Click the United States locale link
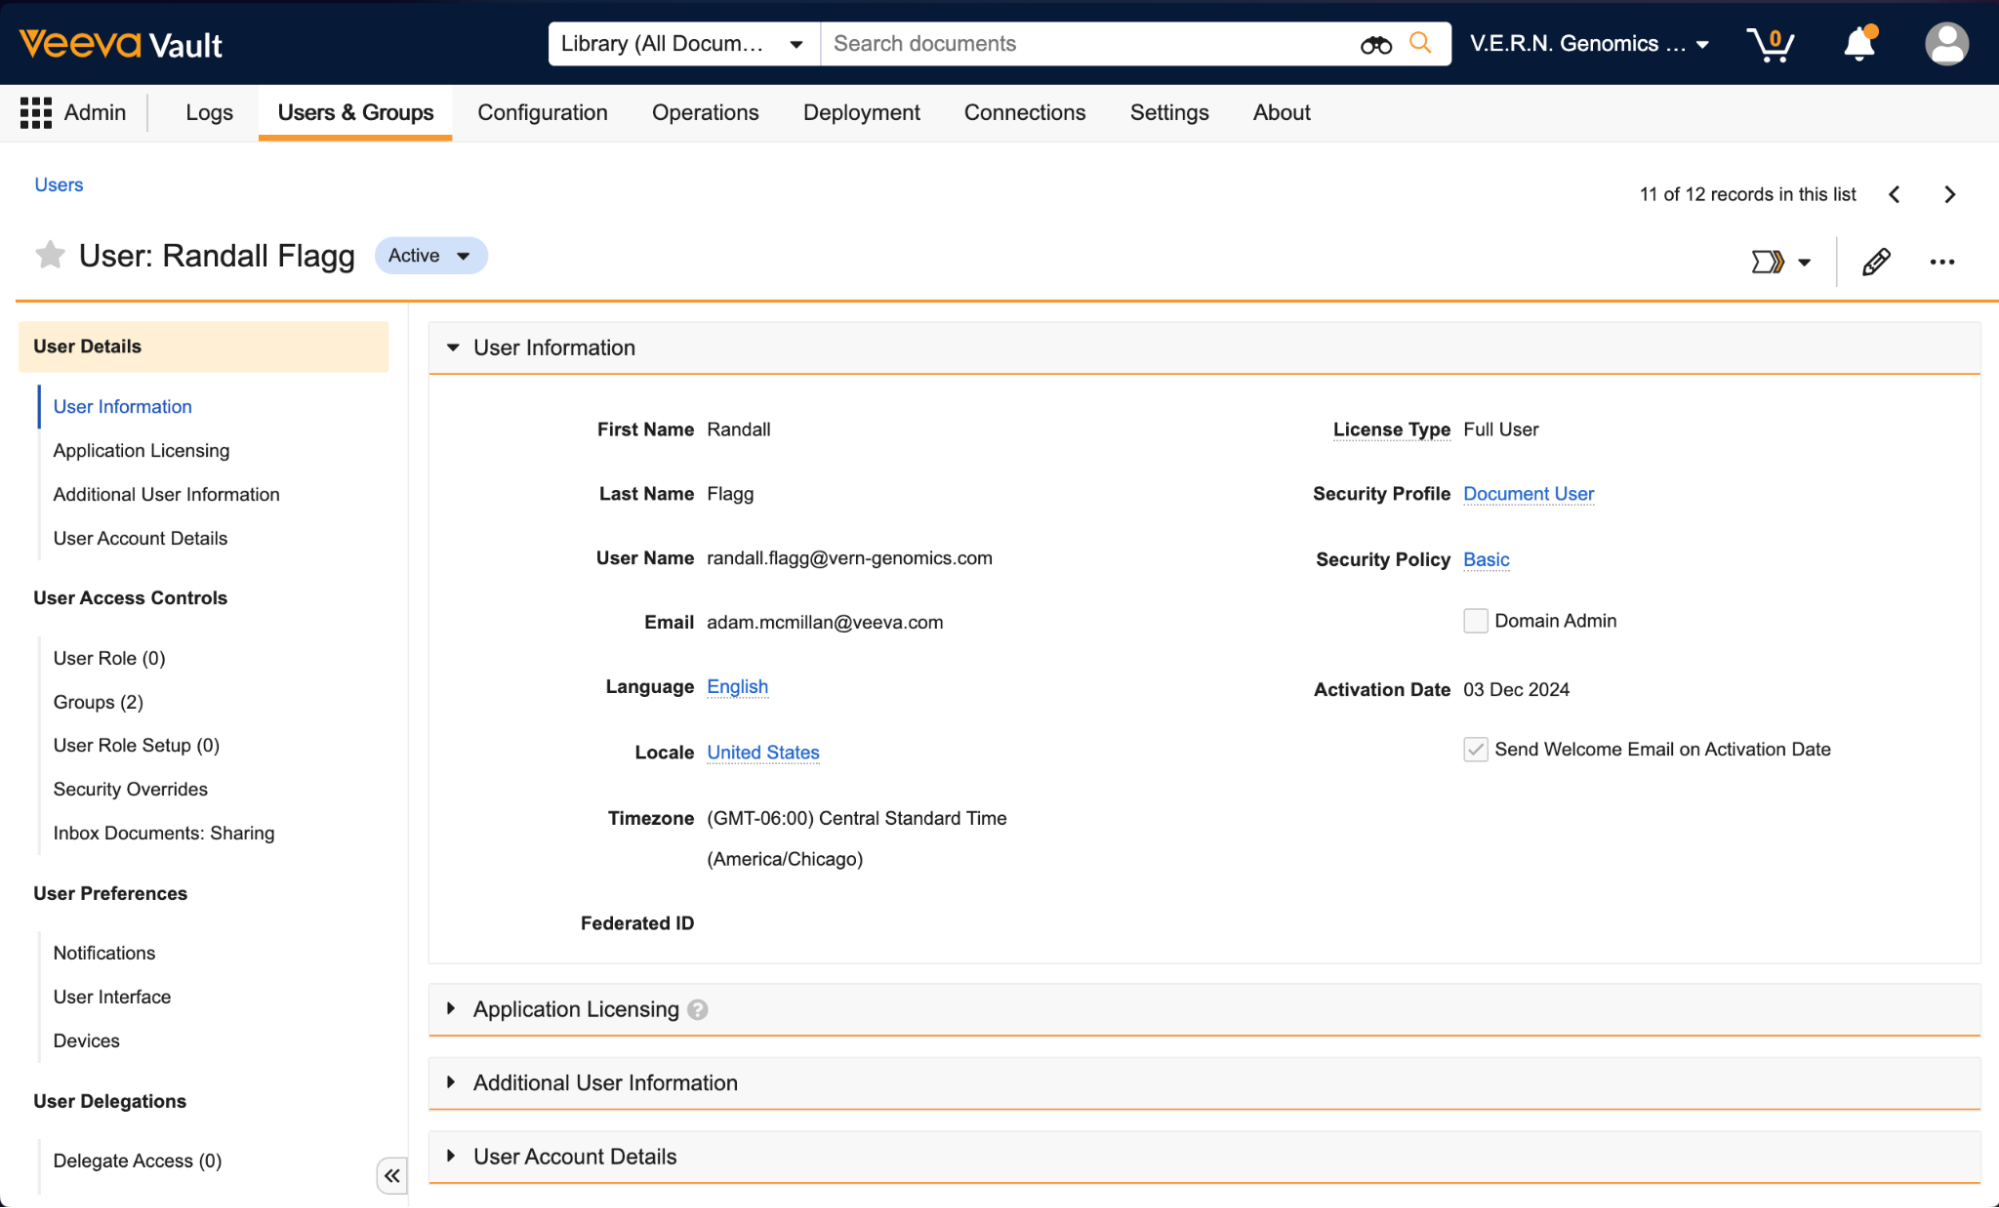 click(x=763, y=752)
